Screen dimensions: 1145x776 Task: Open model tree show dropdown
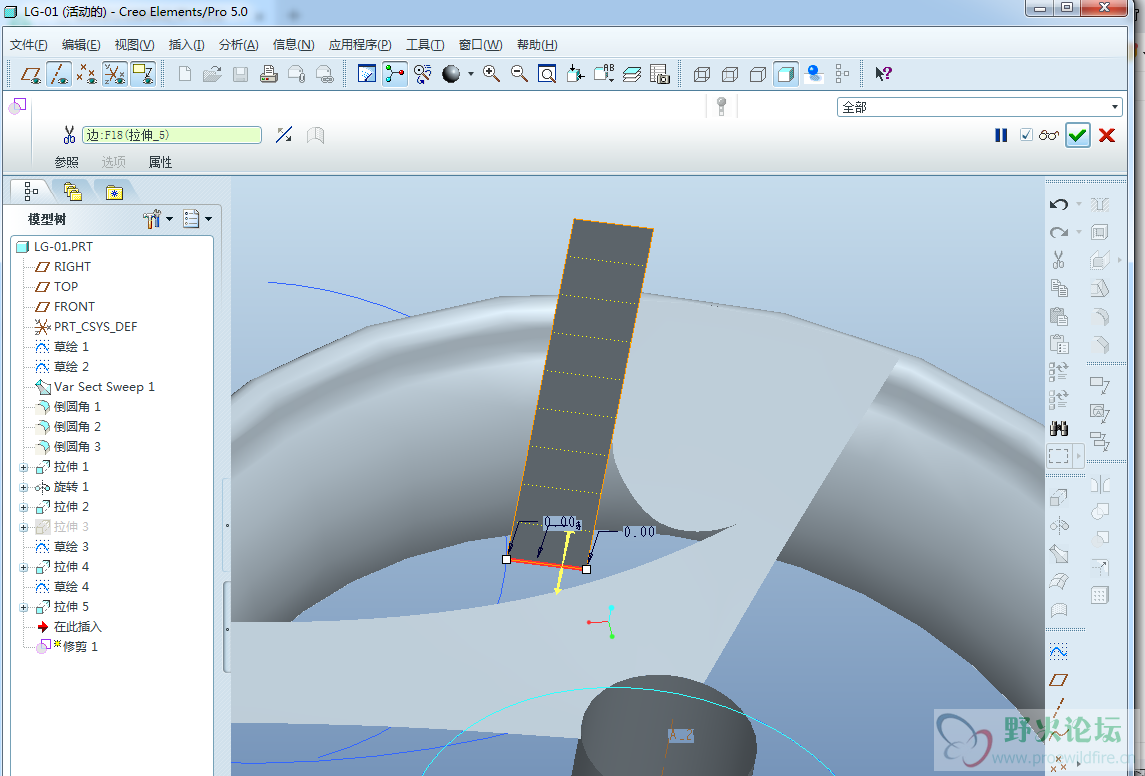tap(158, 219)
